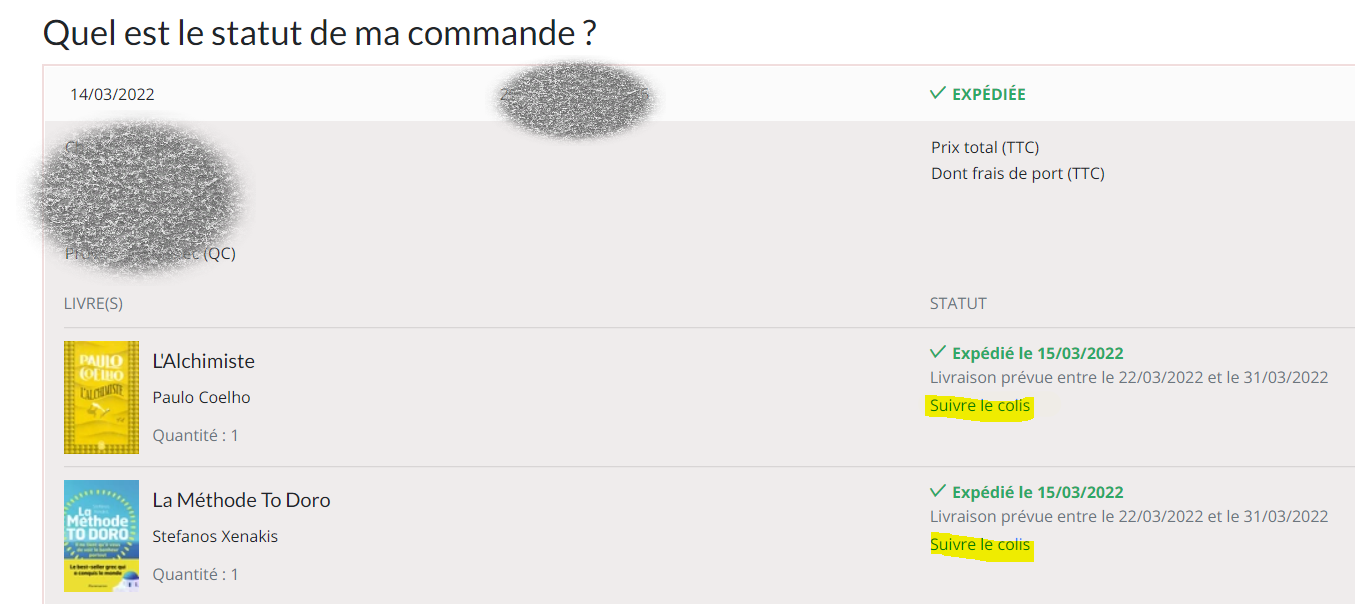Click the quantity text under Paulo Coelho
This screenshot has width=1355, height=604.
click(195, 435)
